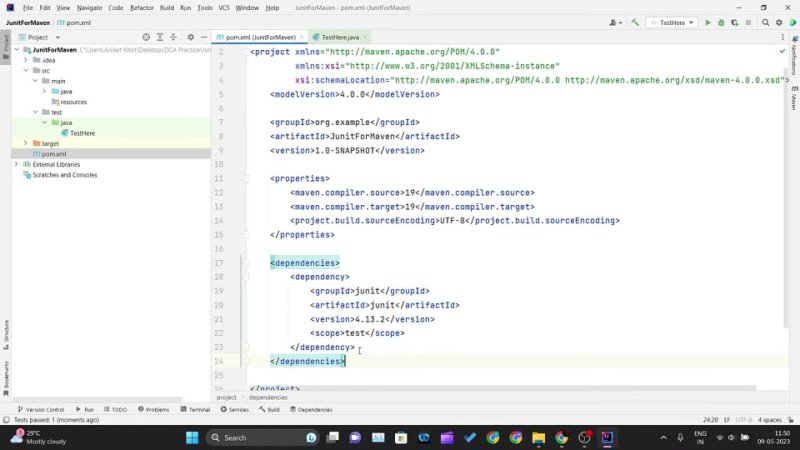Open the Project view selector dropdown
The width and height of the screenshot is (800, 450).
(40, 37)
